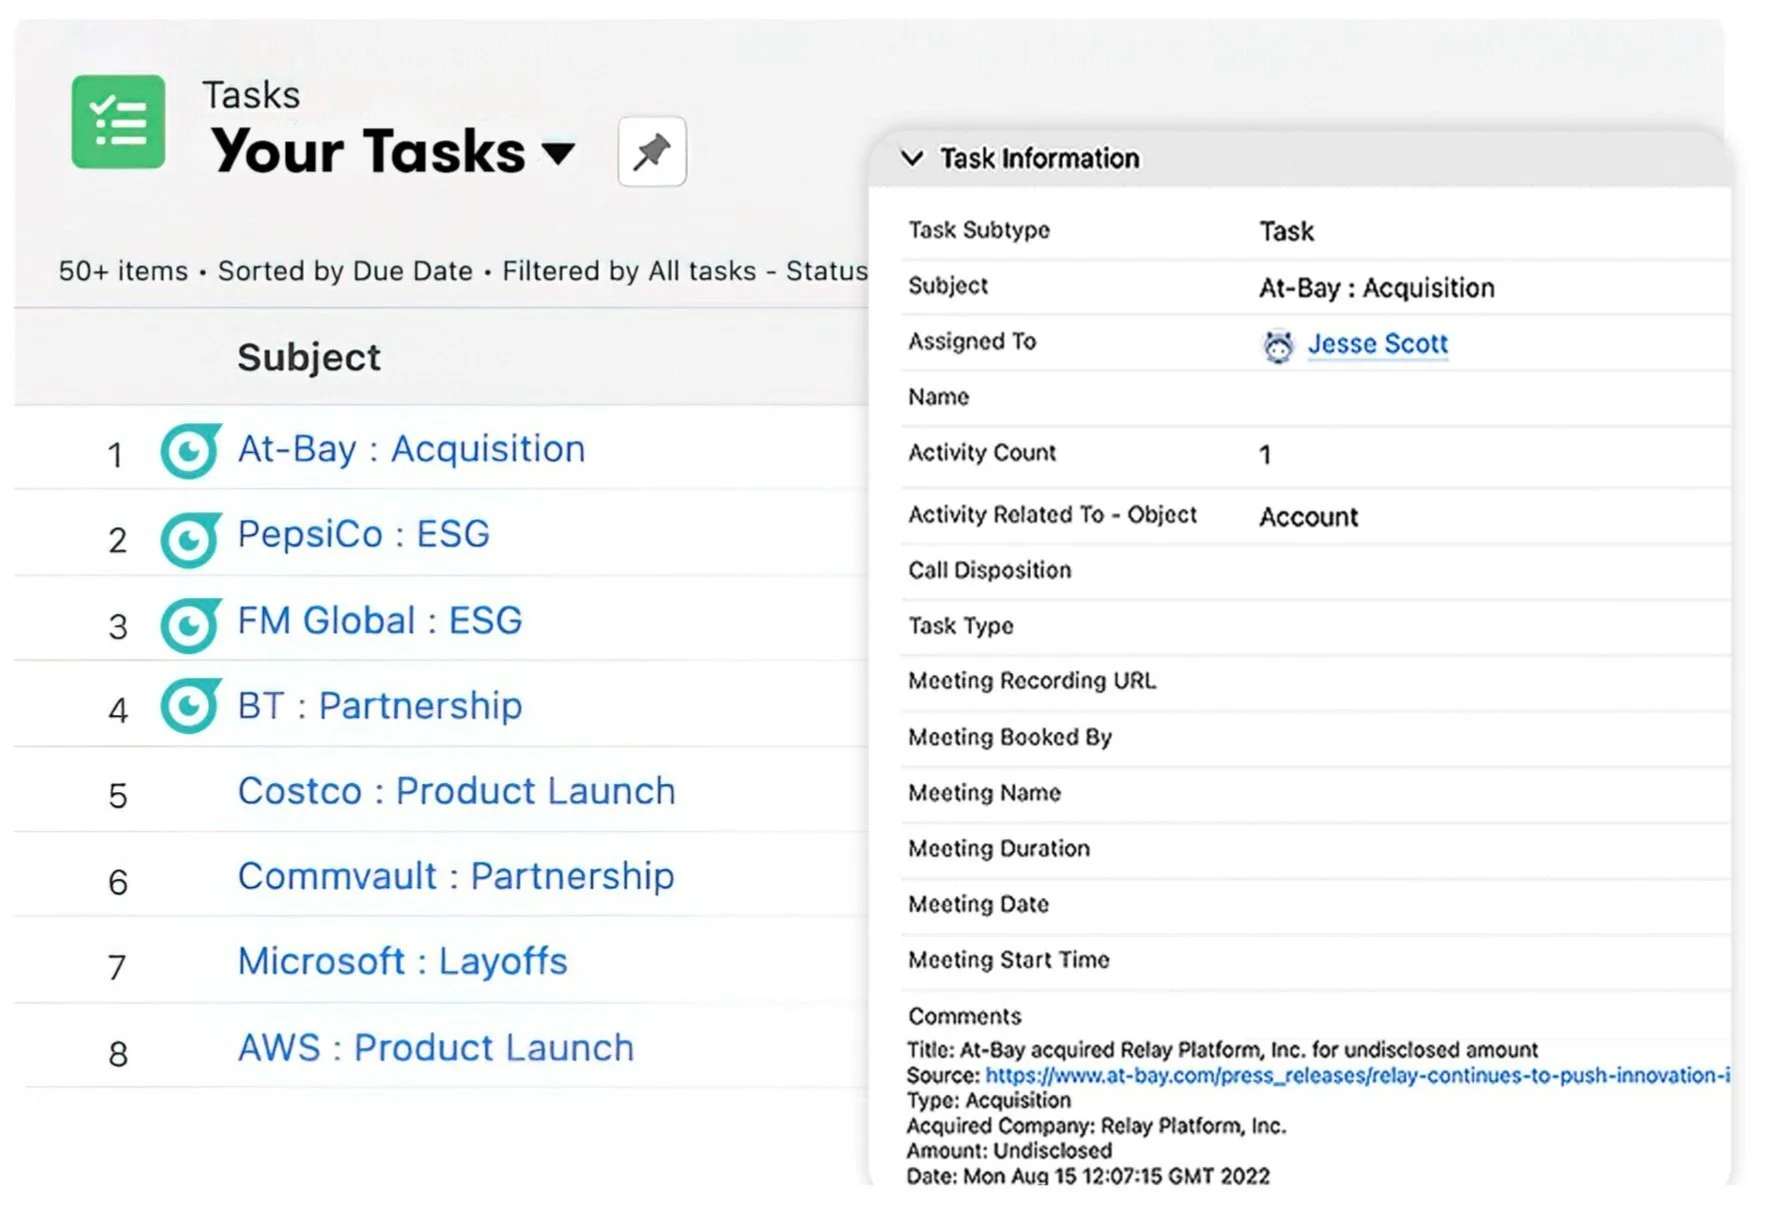Open the Costco : Product Launch task
This screenshot has height=1216, width=1769.
point(456,791)
